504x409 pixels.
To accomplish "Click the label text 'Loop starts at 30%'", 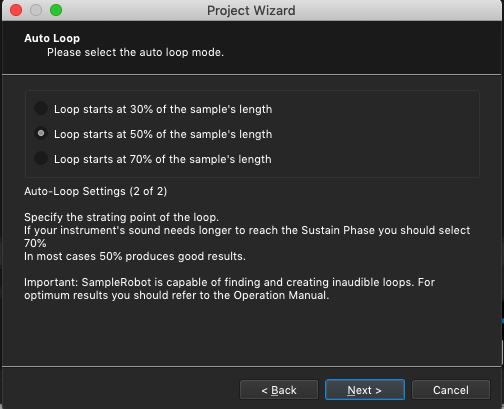I will tap(103, 109).
